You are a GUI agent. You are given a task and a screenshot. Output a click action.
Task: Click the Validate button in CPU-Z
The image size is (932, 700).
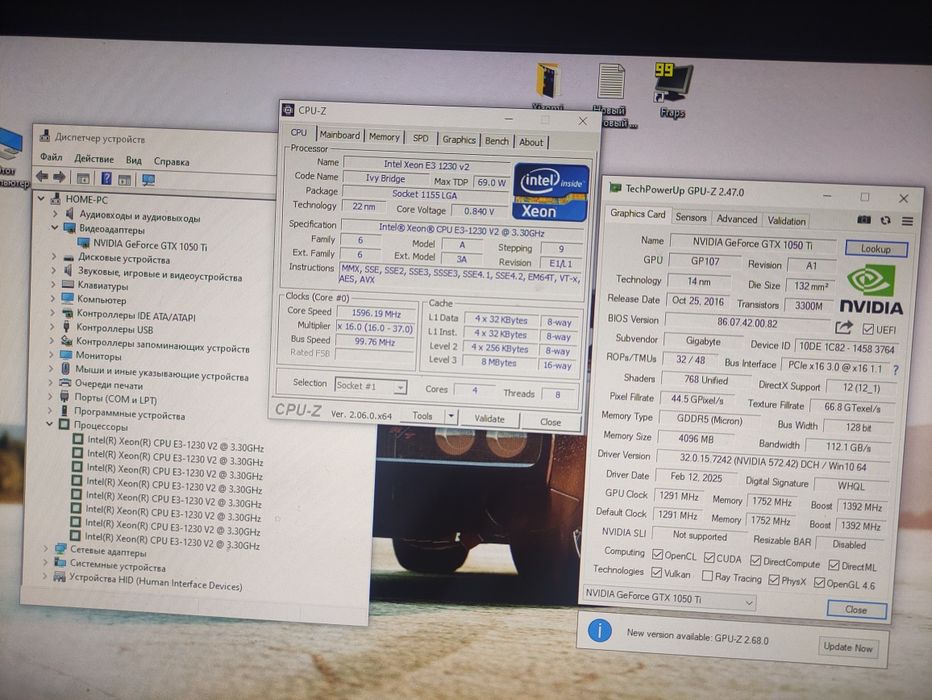point(489,418)
